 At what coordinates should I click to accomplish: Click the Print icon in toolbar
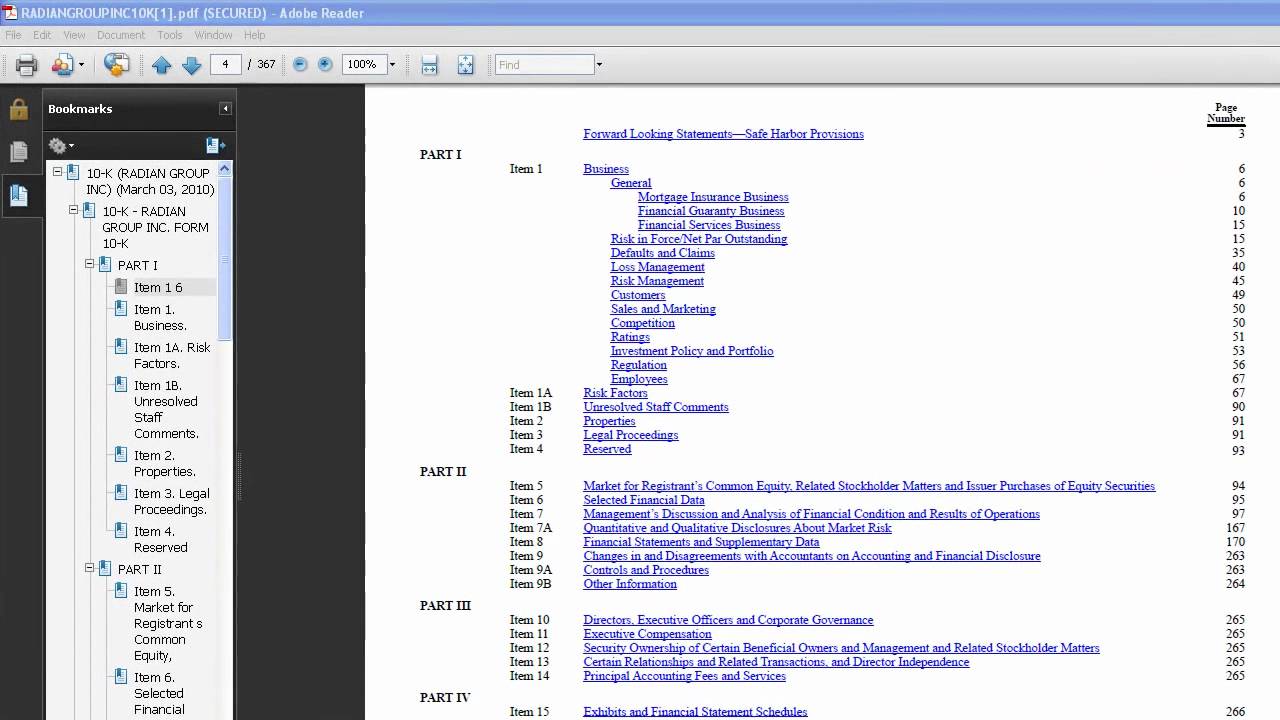click(x=27, y=65)
